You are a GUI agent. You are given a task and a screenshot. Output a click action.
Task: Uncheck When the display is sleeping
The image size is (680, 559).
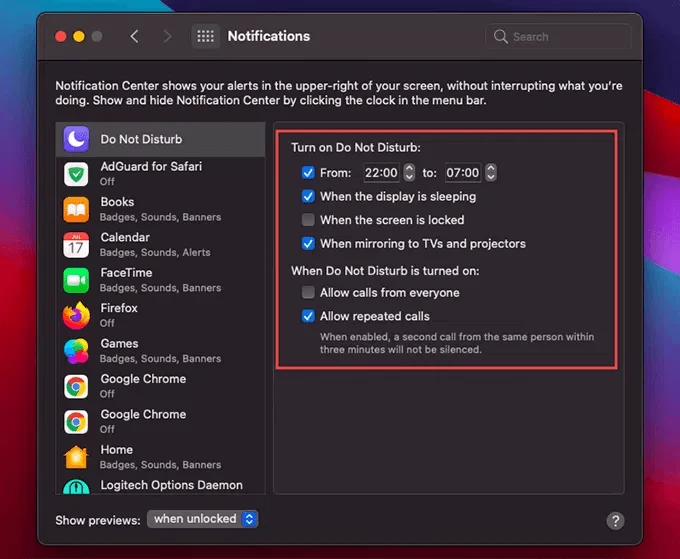click(308, 196)
